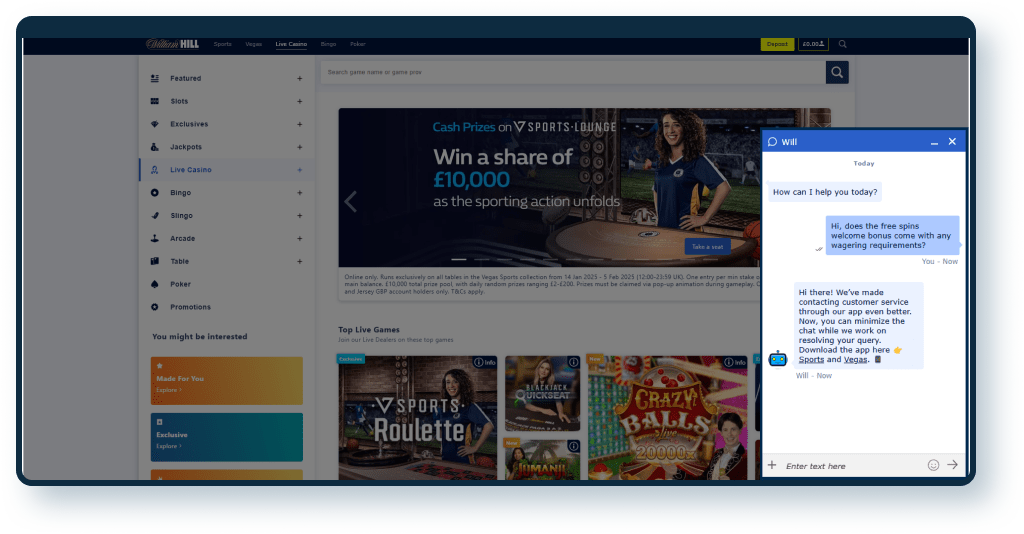Viewport: 1024px width, 534px height.
Task: Click the info icon on Blackjack Quickseat
Action: click(573, 362)
